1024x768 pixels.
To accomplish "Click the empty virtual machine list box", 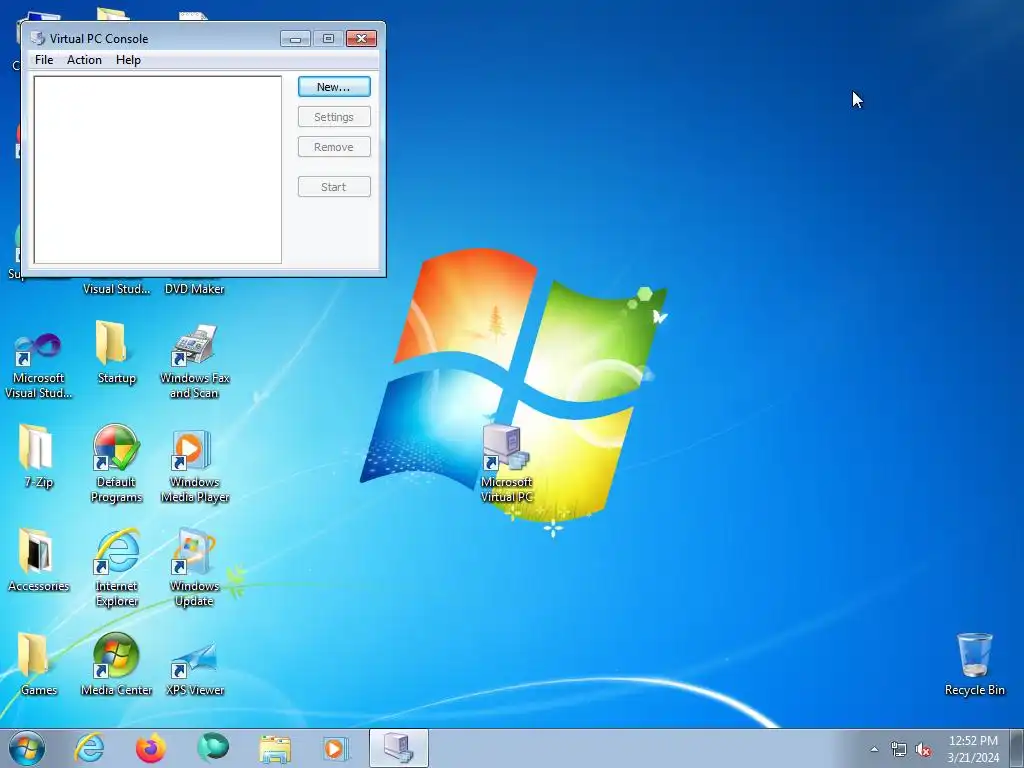I will (x=157, y=170).
